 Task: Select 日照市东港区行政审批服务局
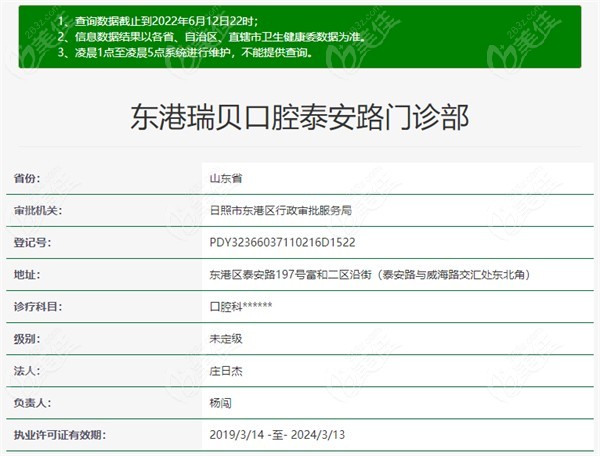280,210
